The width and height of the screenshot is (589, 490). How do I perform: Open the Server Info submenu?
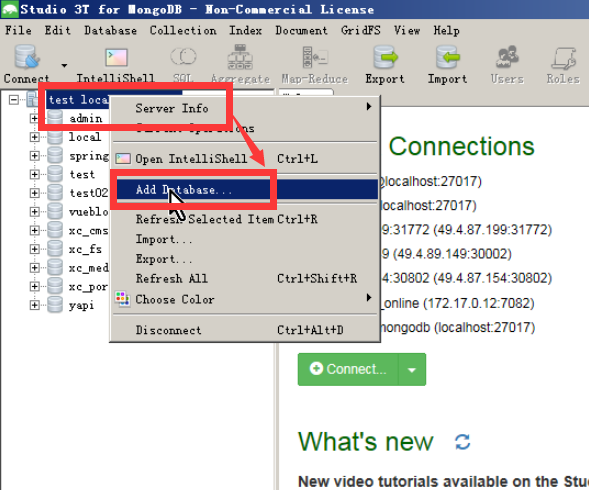pos(245,108)
